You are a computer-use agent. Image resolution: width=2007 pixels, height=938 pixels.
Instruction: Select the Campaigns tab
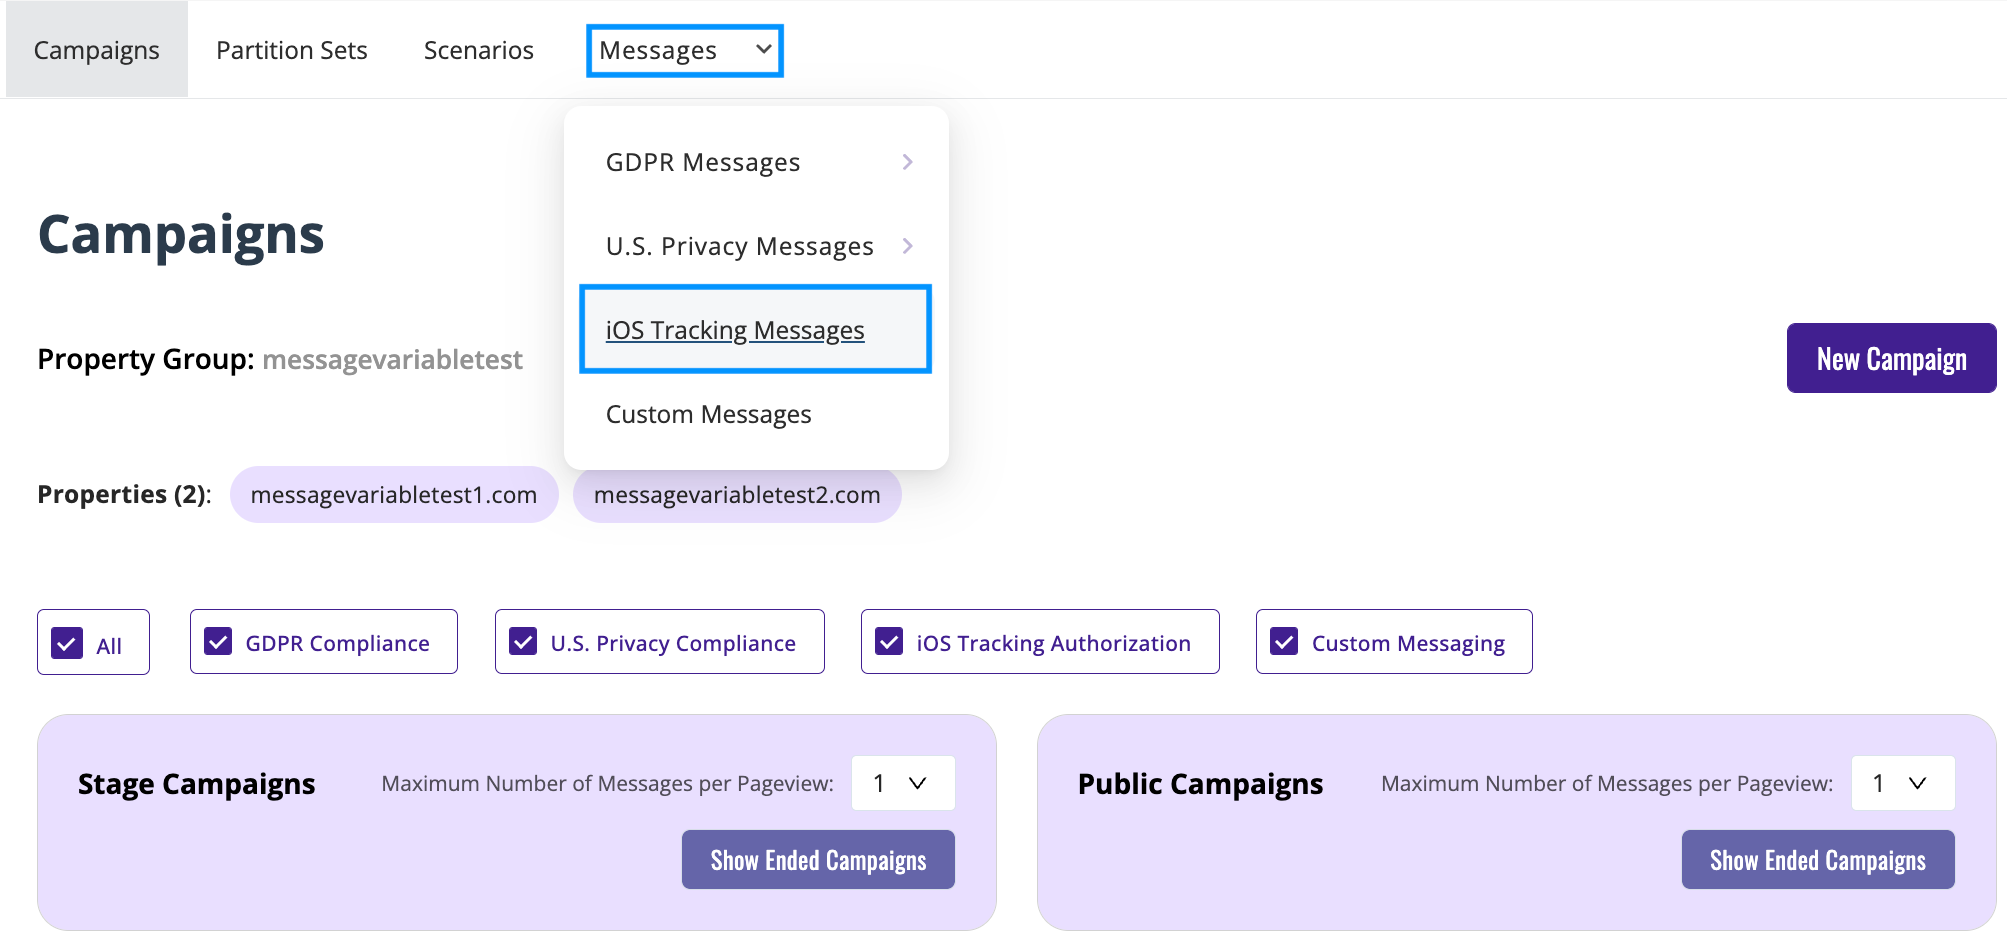[96, 49]
